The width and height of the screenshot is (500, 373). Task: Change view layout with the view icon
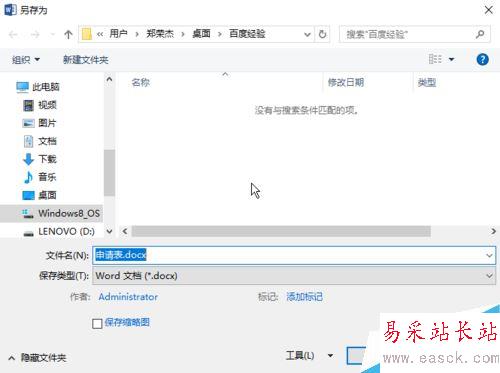(x=435, y=59)
